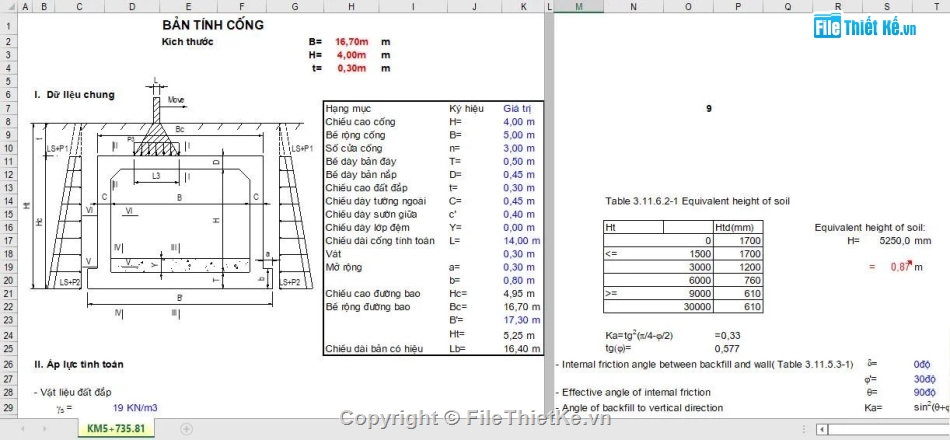Click the 'Ht' header cell in soil table
Image resolution: width=950 pixels, height=440 pixels.
point(633,227)
